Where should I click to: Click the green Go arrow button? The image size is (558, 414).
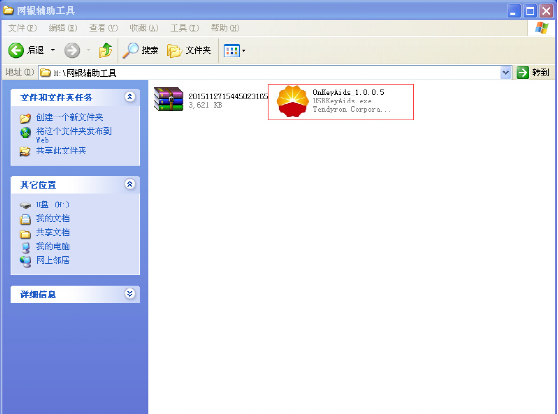522,73
